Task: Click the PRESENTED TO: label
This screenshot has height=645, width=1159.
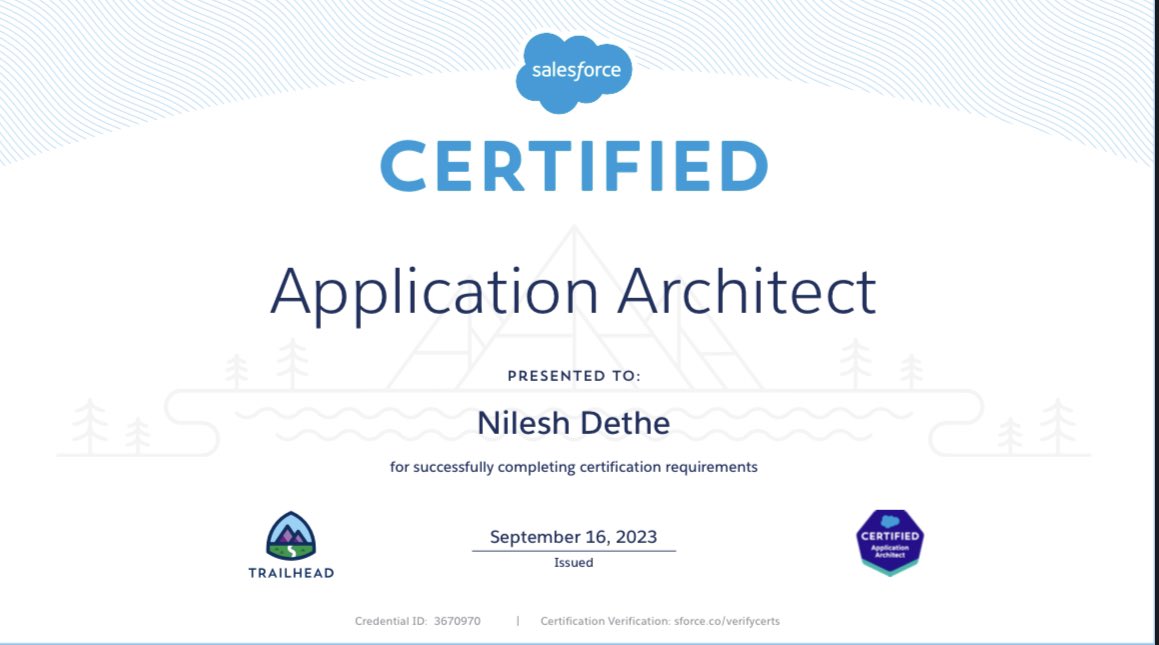Action: pos(574,376)
